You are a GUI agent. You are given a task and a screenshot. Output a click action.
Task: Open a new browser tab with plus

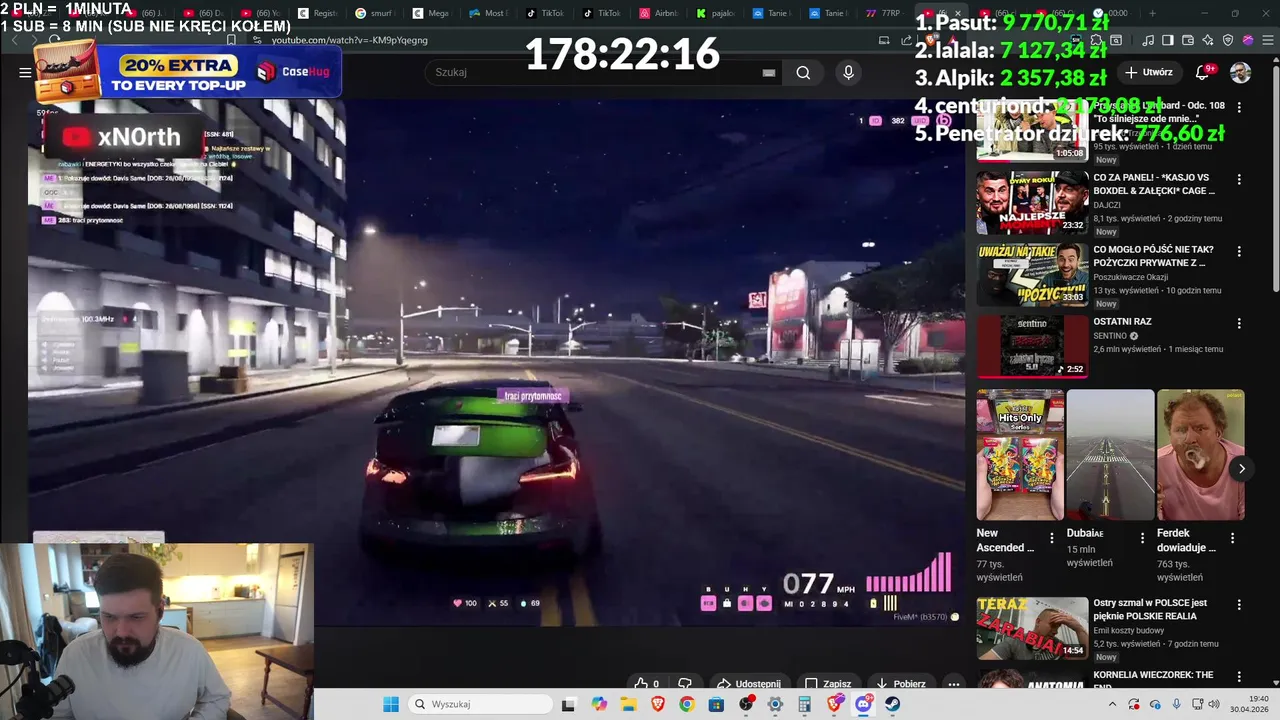[x=1152, y=13]
